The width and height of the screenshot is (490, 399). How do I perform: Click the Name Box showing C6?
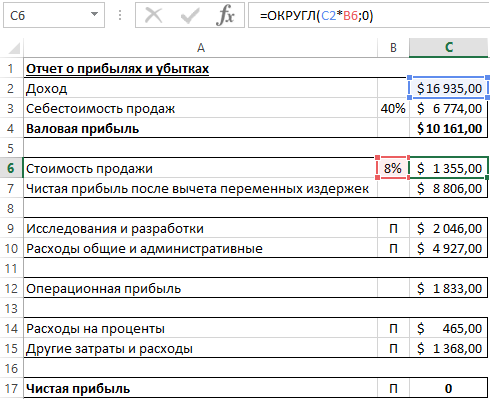pos(54,15)
